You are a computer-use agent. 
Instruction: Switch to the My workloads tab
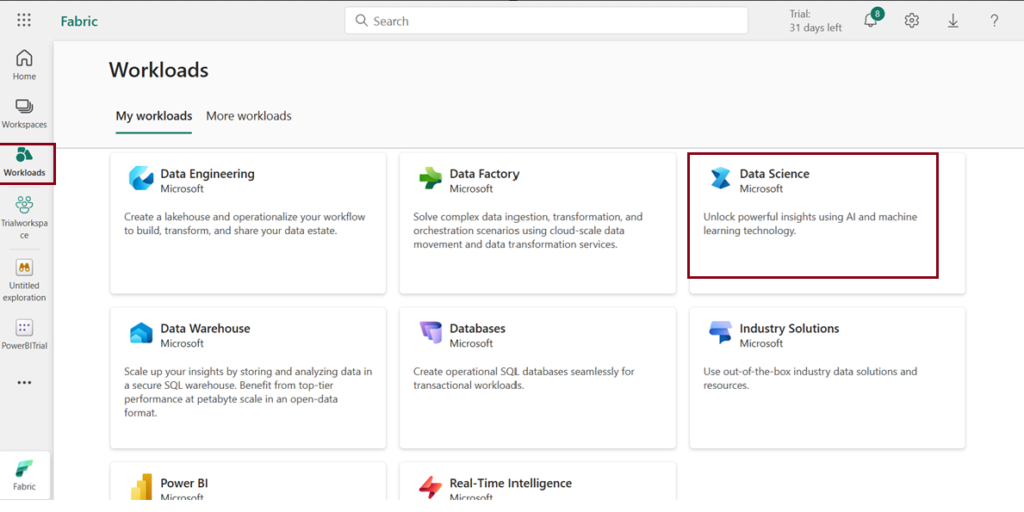pyautogui.click(x=154, y=116)
